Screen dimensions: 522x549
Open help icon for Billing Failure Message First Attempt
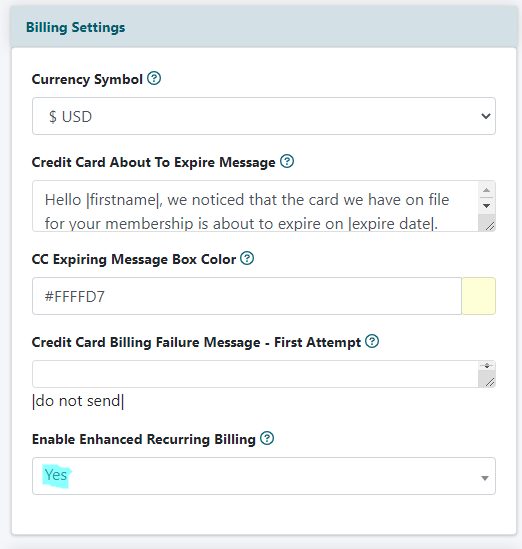point(372,341)
